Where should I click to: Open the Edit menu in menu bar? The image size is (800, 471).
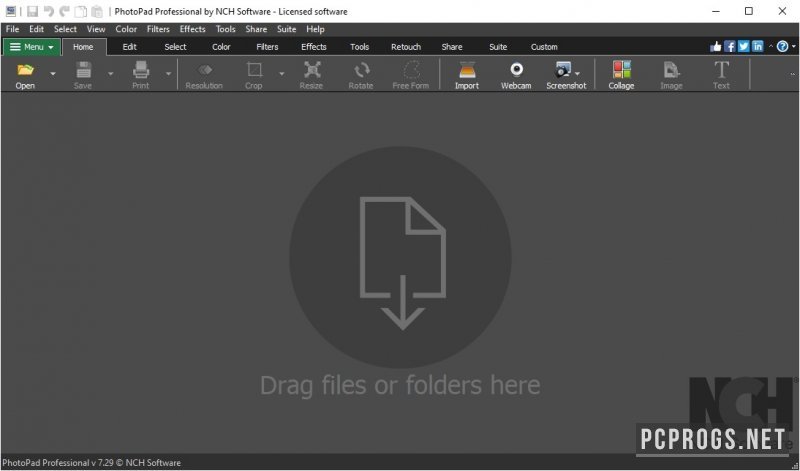(36, 29)
